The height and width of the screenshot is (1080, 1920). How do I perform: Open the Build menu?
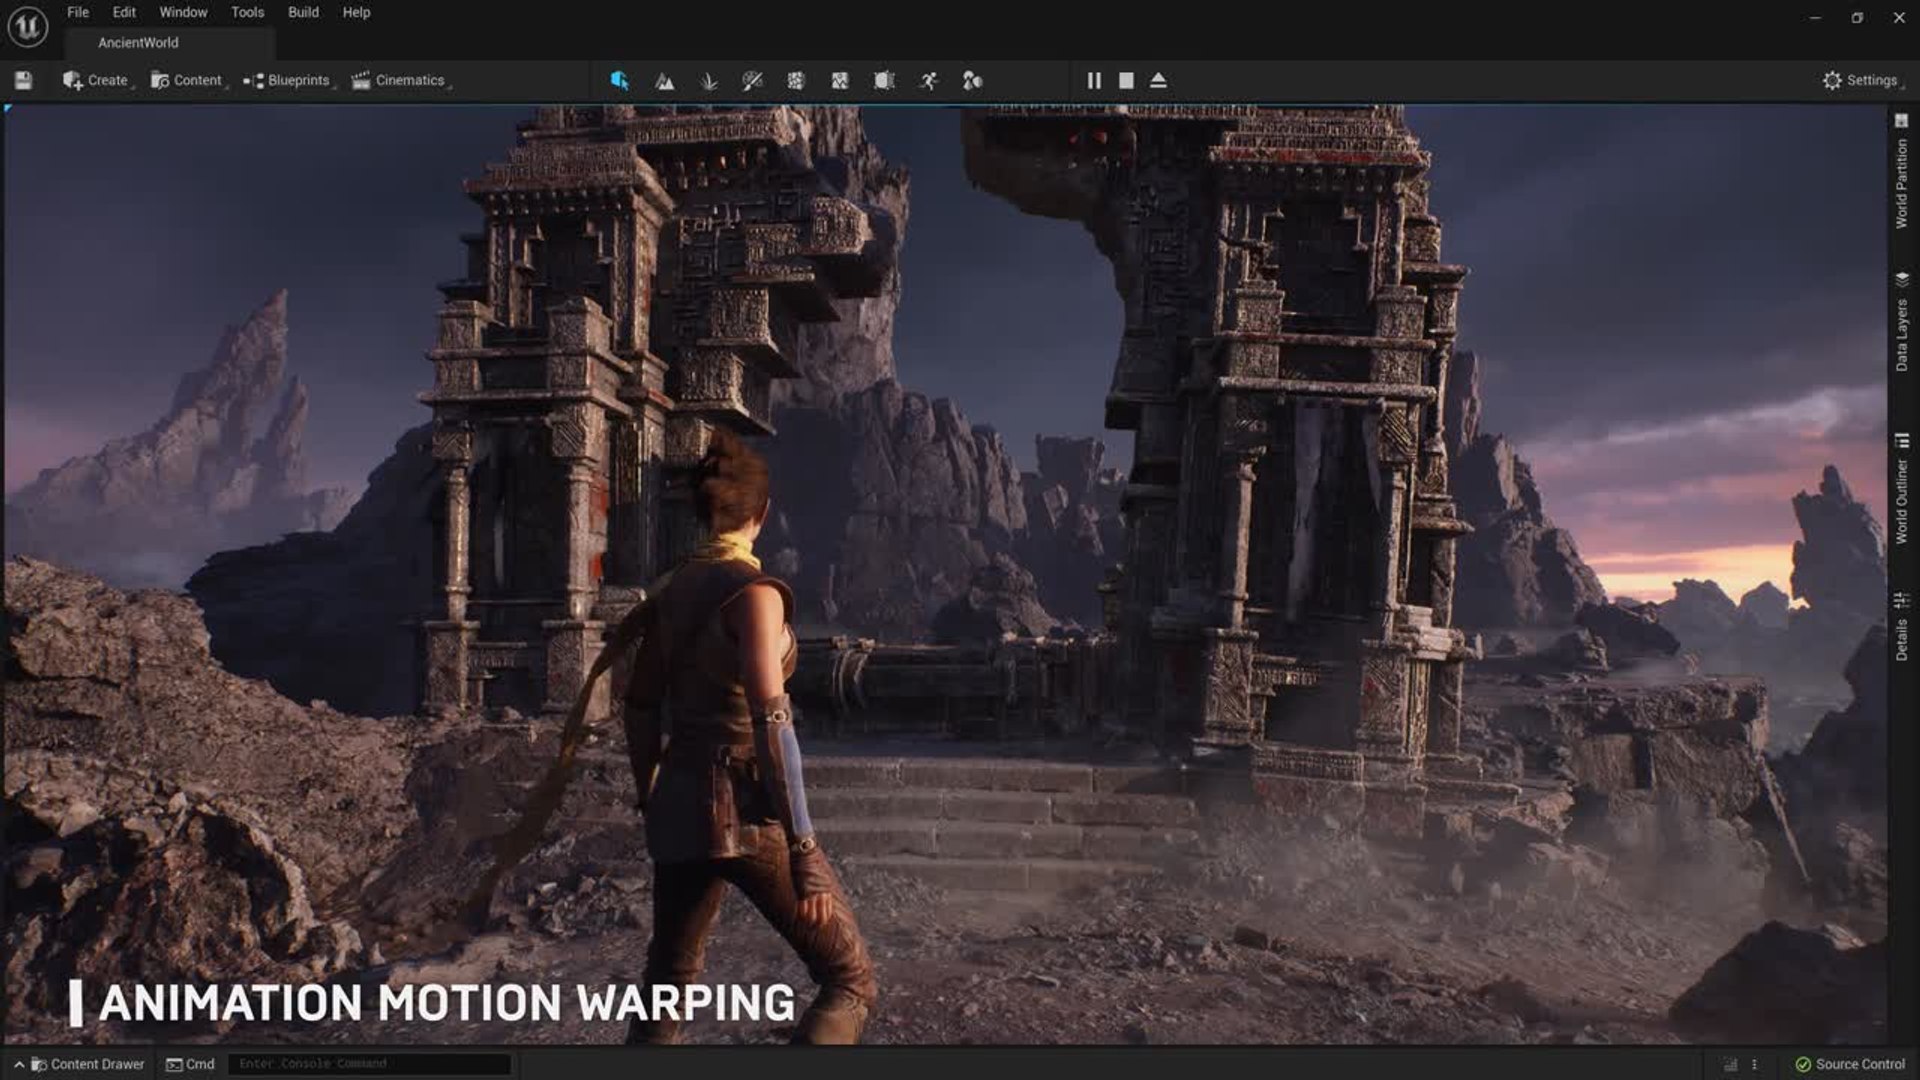pos(303,12)
